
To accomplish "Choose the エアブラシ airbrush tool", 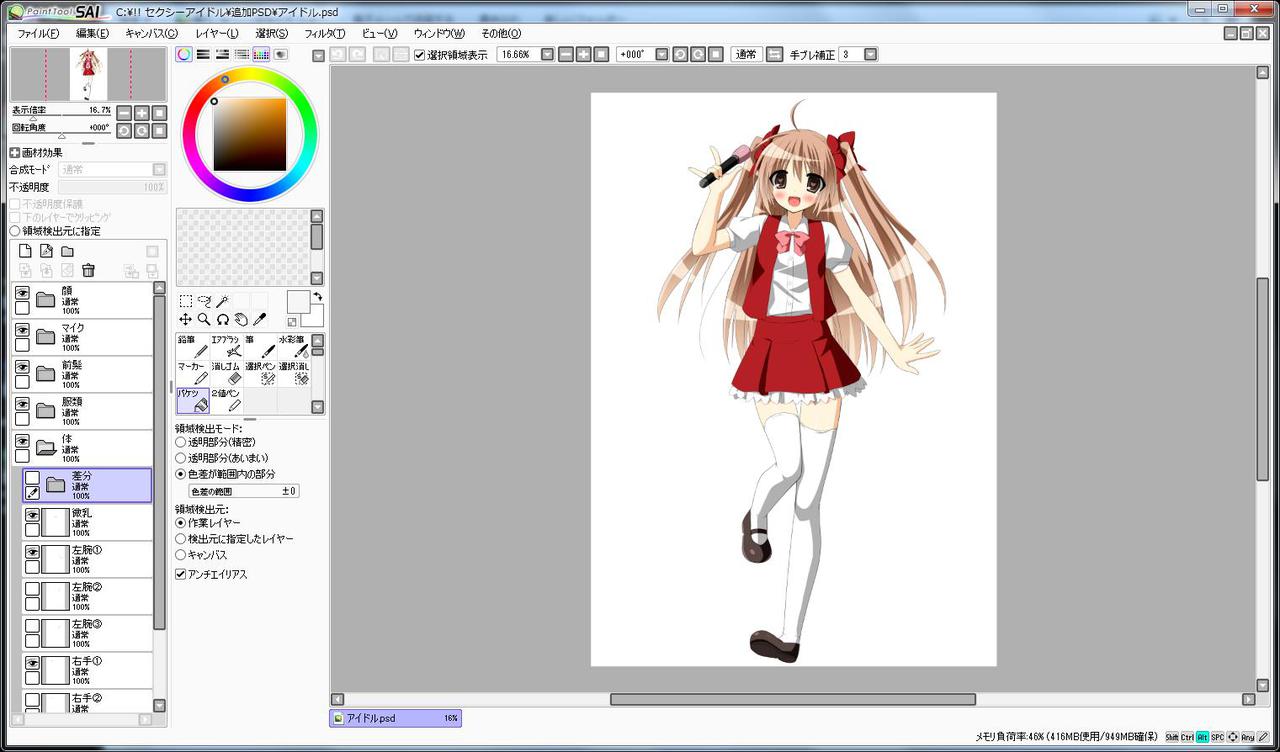I will [x=226, y=346].
